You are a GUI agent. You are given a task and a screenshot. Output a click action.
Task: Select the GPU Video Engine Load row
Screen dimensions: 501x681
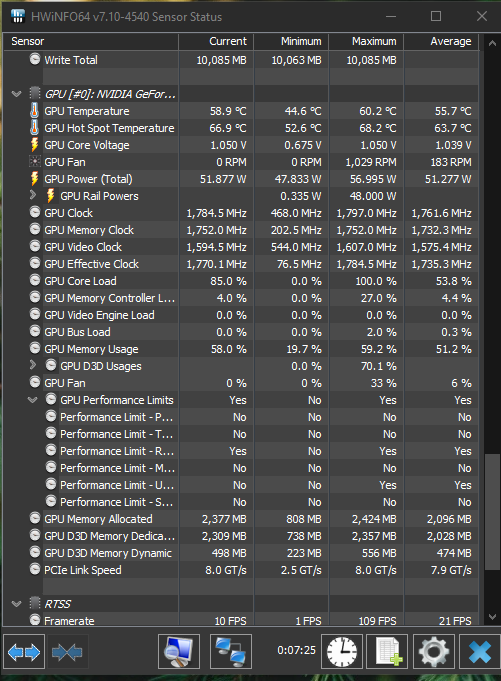(241, 315)
